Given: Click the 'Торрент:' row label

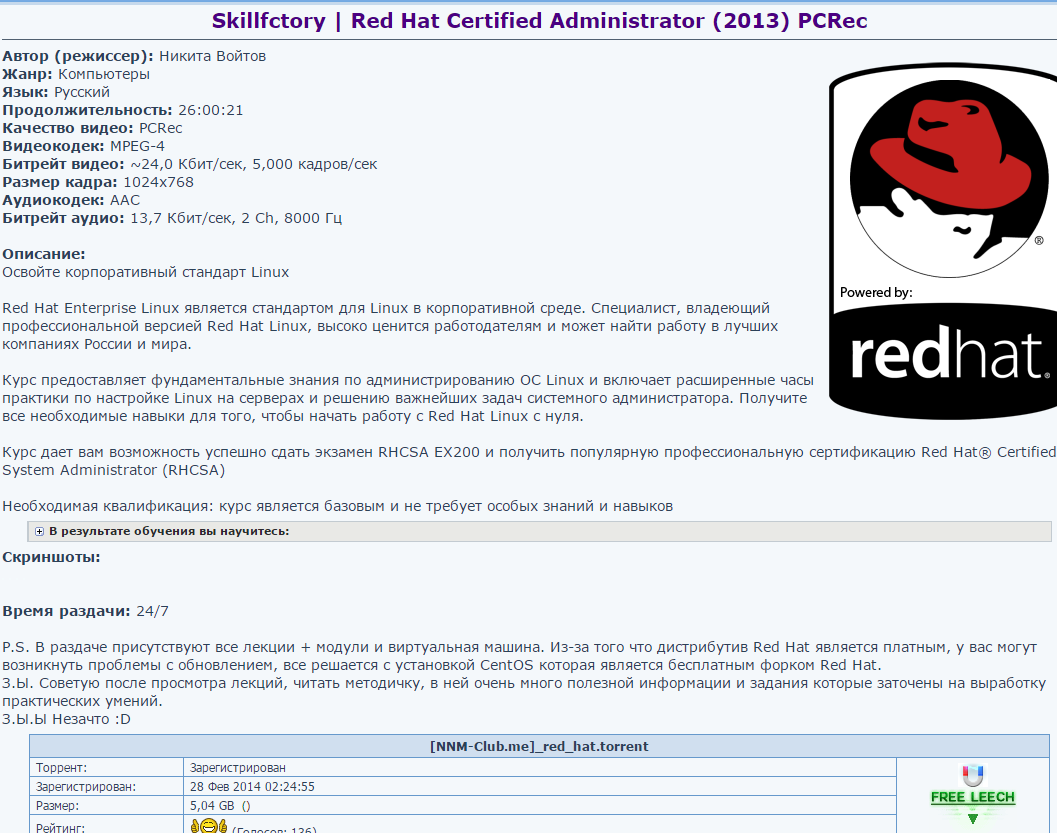Looking at the screenshot, I should (61, 768).
